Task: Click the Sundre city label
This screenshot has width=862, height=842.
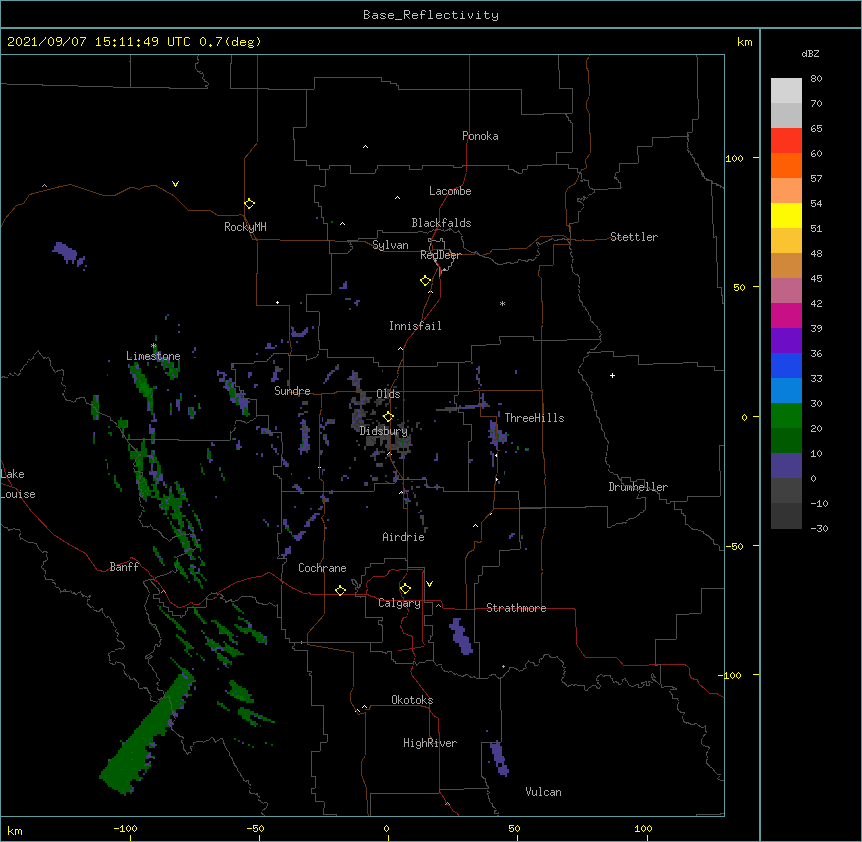Action: [292, 391]
